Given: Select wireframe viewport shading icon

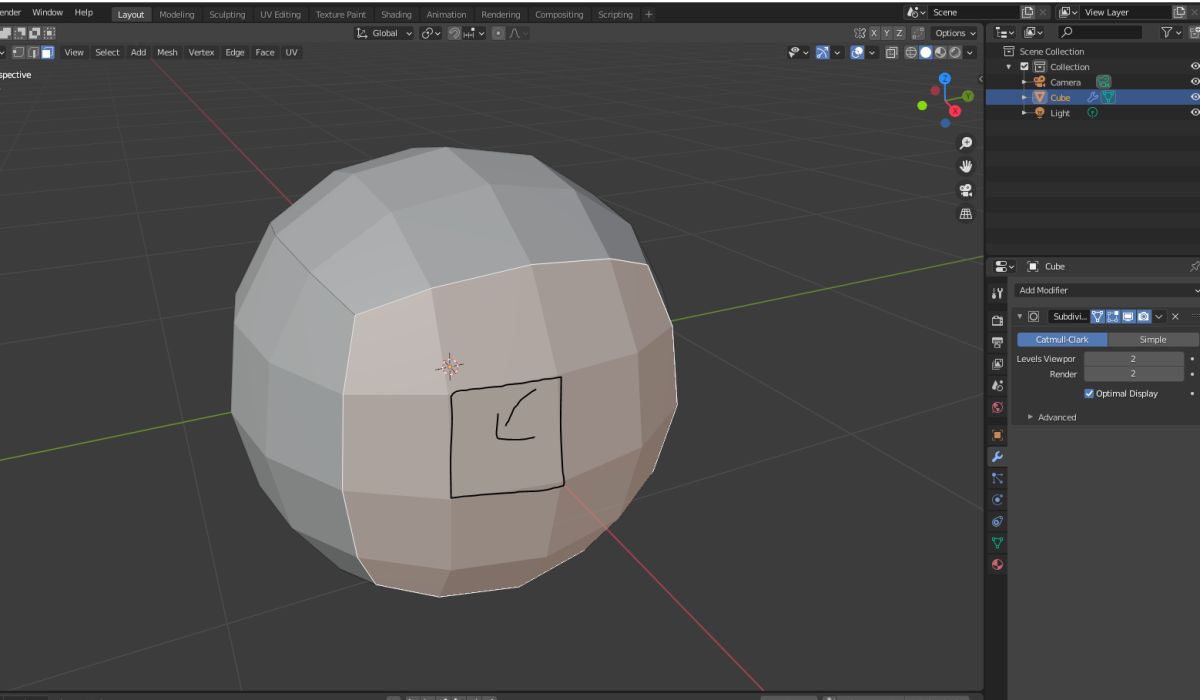Looking at the screenshot, I should pos(911,52).
